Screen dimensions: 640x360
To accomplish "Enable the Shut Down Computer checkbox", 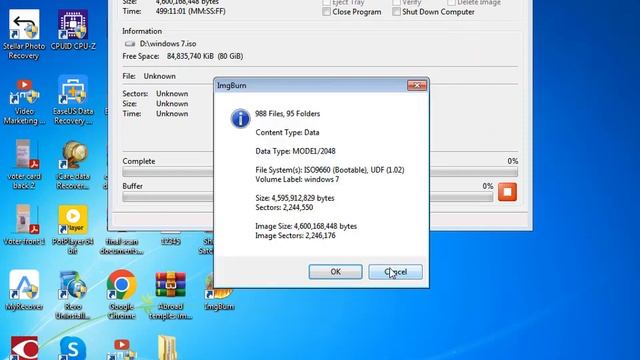I will (x=396, y=12).
